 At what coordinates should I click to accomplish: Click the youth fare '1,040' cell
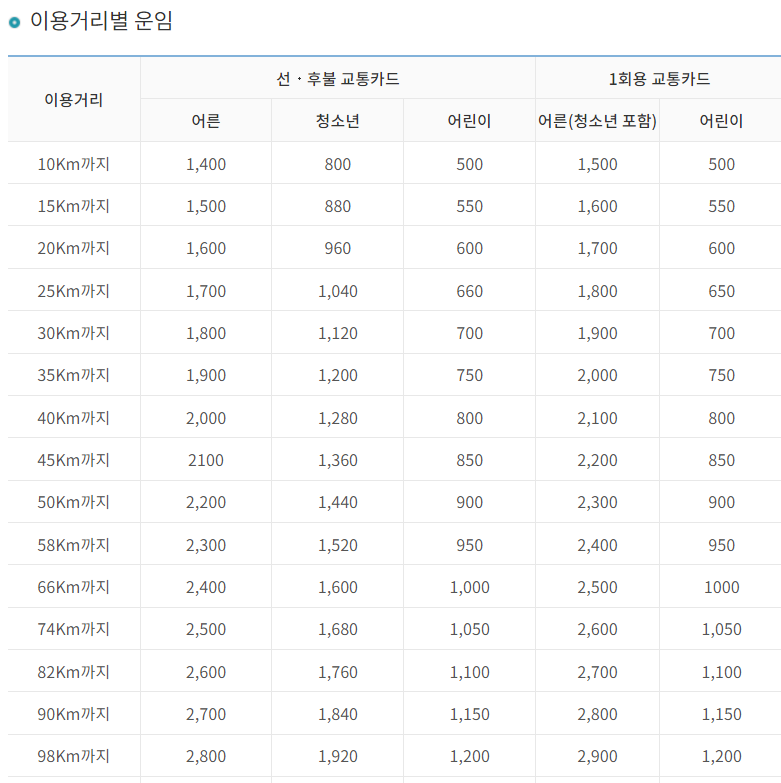point(338,291)
